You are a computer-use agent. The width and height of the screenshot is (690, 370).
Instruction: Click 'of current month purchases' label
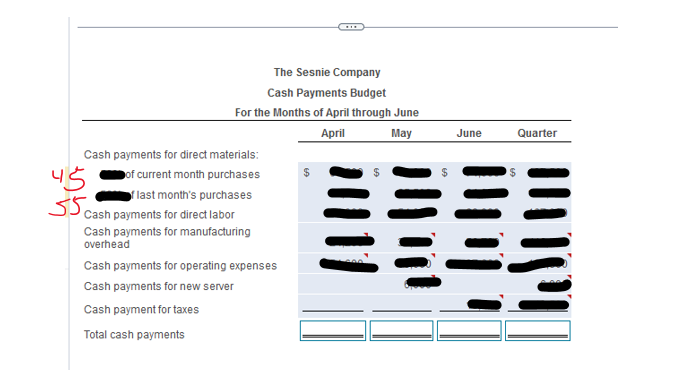193,175
